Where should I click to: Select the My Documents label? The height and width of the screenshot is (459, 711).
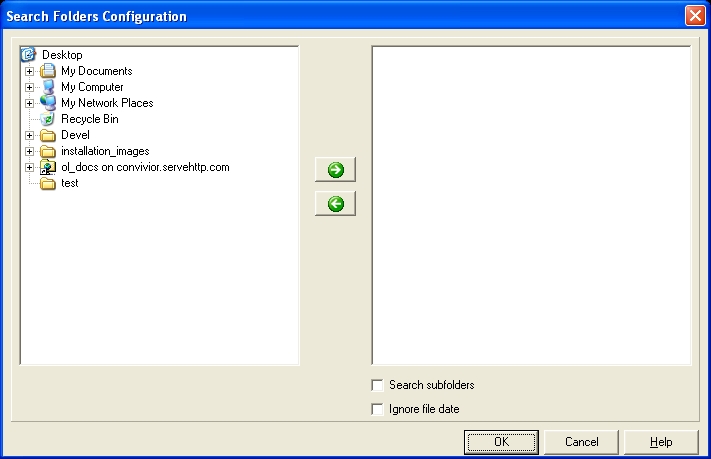click(x=97, y=71)
